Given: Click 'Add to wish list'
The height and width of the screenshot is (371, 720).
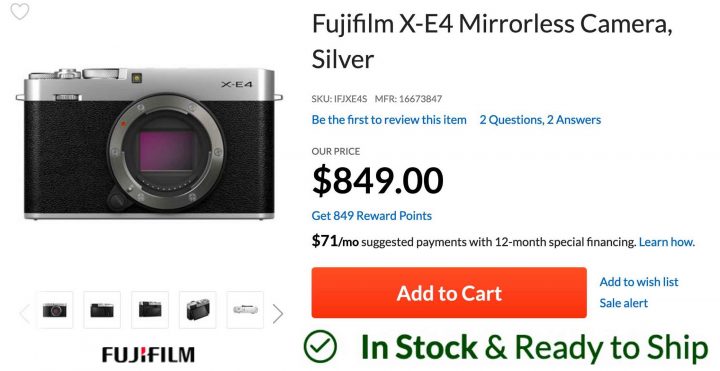Looking at the screenshot, I should coord(639,282).
